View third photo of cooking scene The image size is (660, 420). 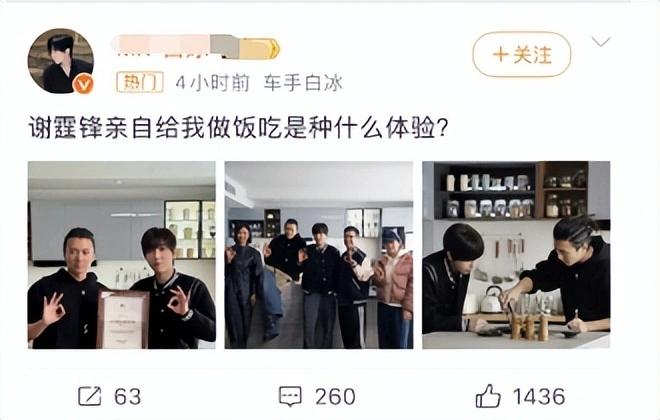coord(516,255)
